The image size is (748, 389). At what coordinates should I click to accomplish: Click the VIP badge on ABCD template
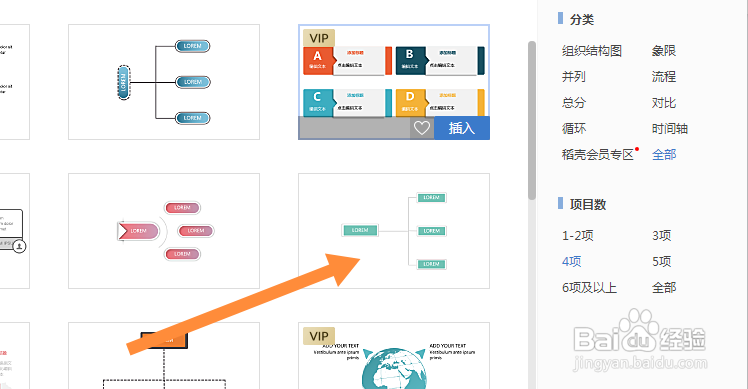[319, 38]
